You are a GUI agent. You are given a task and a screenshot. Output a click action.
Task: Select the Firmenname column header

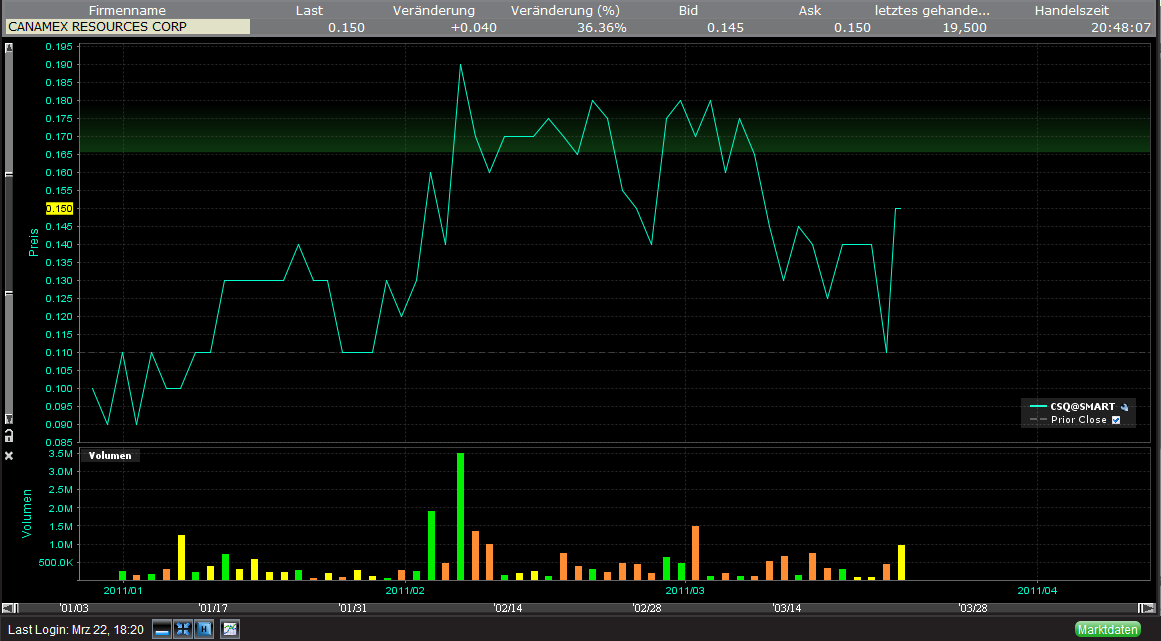click(x=127, y=10)
